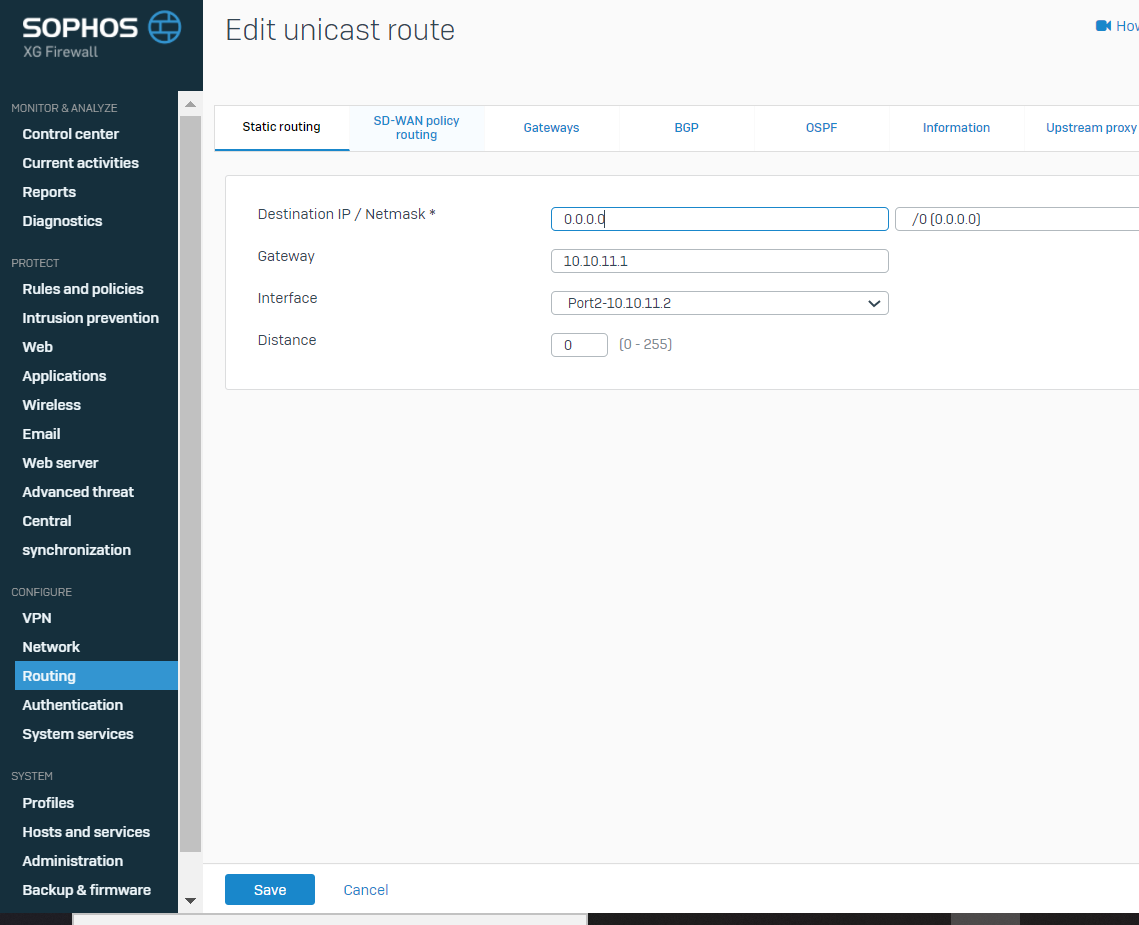The height and width of the screenshot is (925, 1139).
Task: Open Rules and policies section
Action: click(x=83, y=288)
